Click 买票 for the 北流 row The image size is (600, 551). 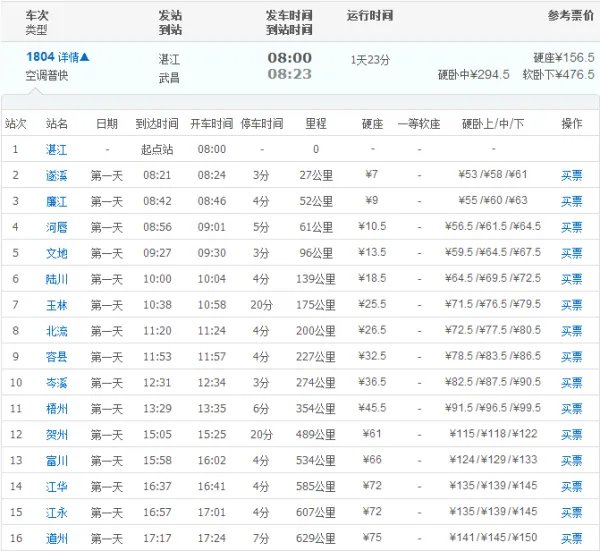click(x=572, y=331)
